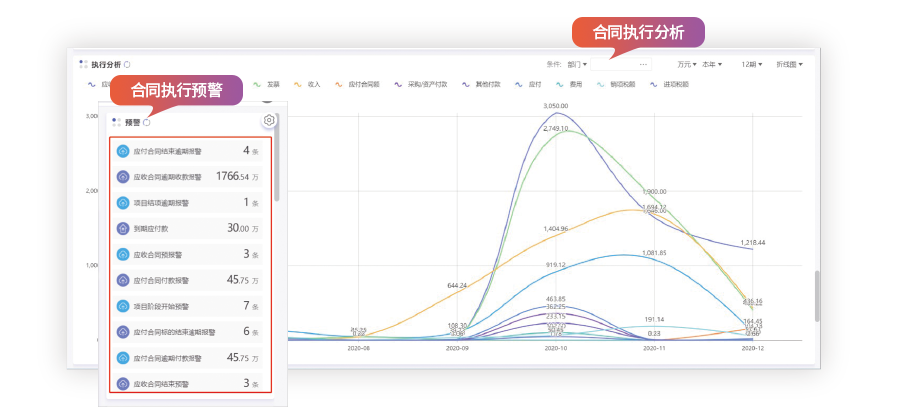Click the ellipsis icon in the condition field
The width and height of the screenshot is (900, 418).
click(643, 64)
